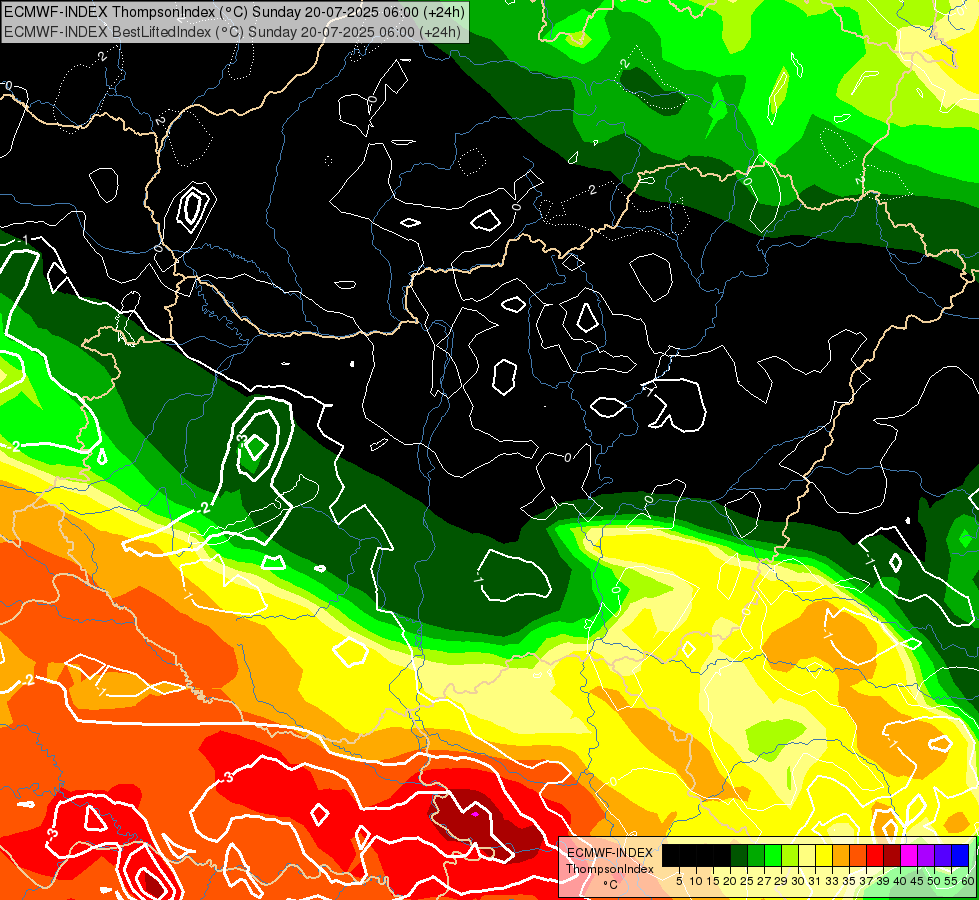Click the legend tick value 33
The image size is (979, 900).
click(x=833, y=881)
